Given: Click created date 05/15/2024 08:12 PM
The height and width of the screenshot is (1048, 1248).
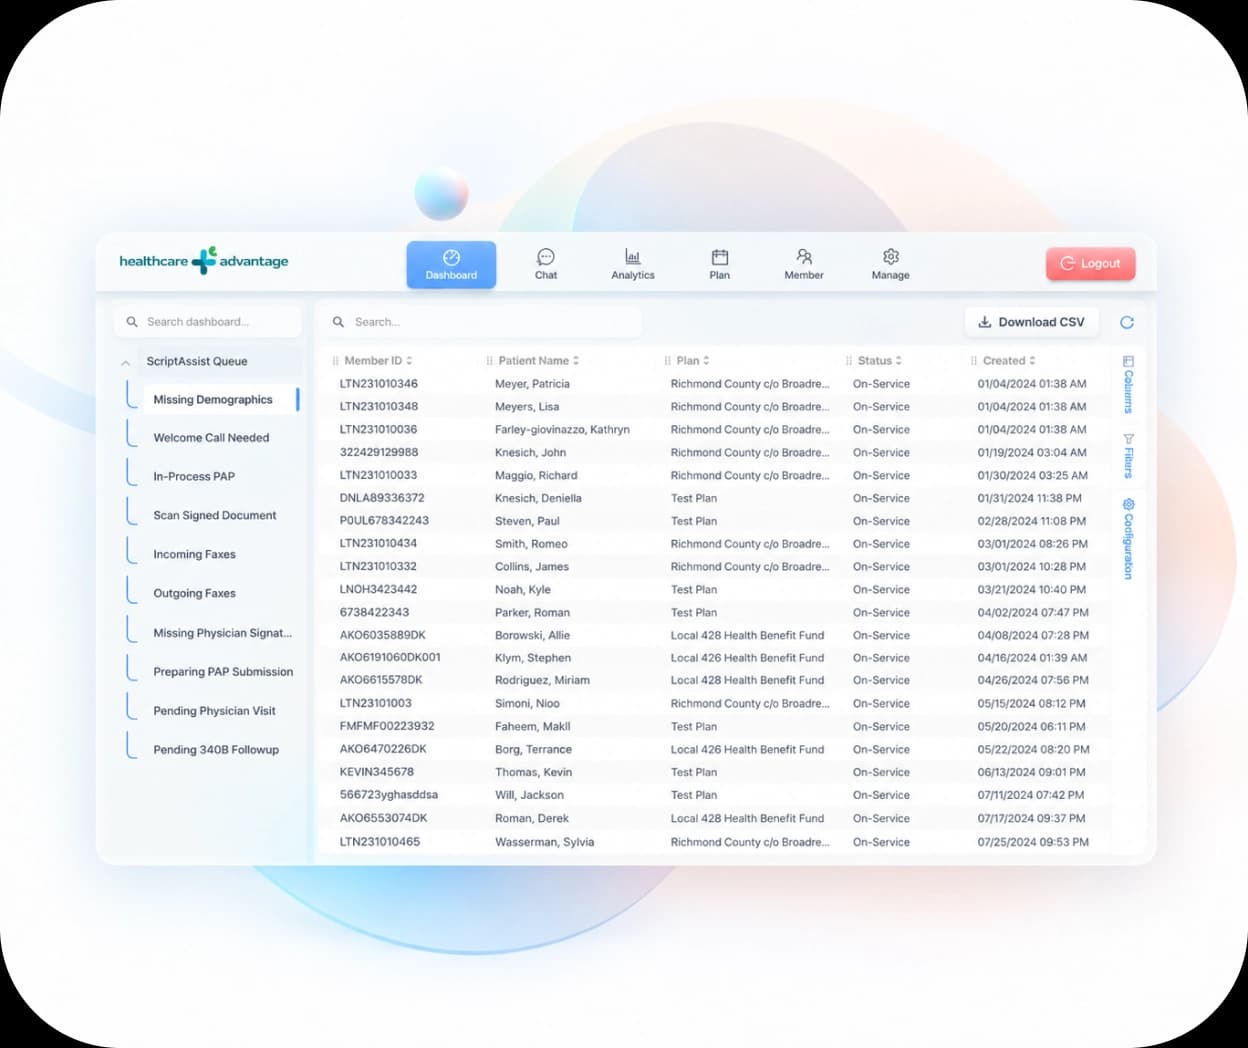Looking at the screenshot, I should 1032,704.
